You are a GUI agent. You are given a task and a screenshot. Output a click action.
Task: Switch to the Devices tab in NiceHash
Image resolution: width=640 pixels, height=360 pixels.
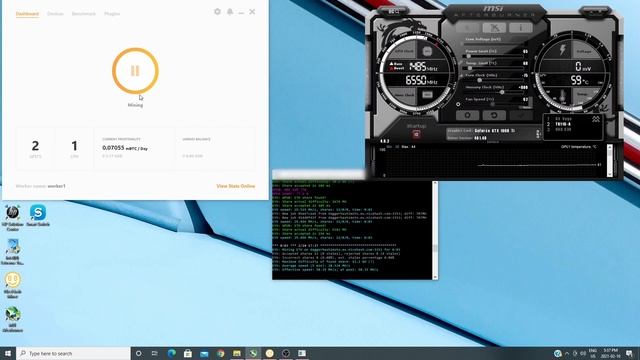point(55,13)
